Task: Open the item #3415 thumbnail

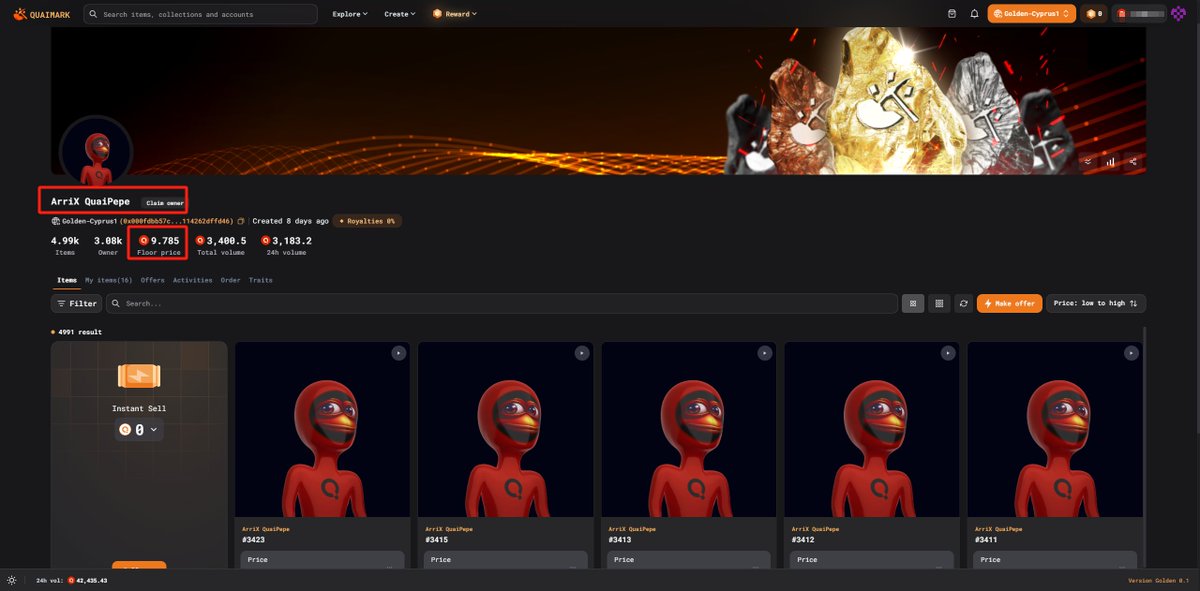Action: [505, 430]
